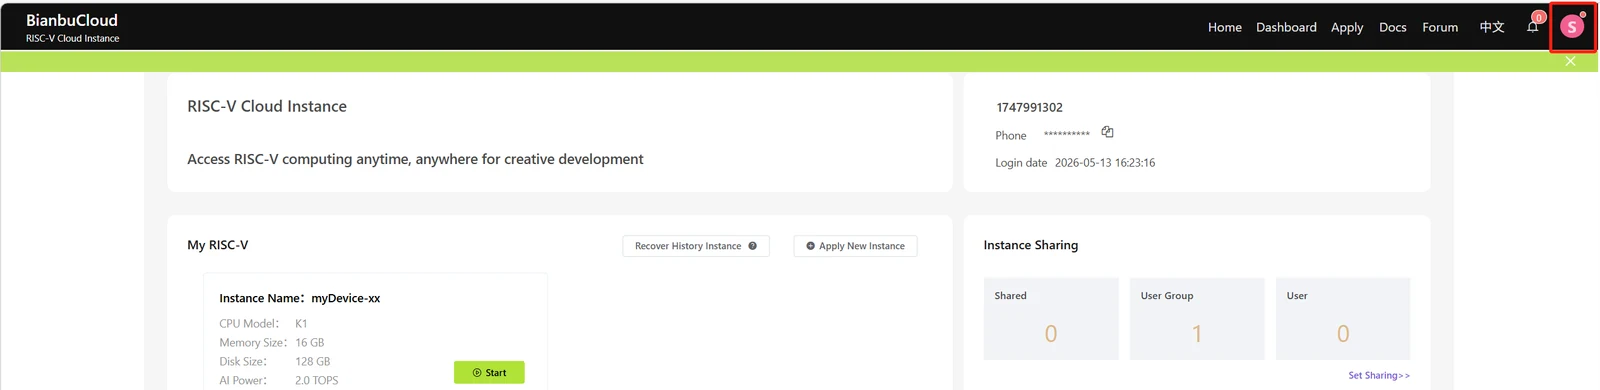The image size is (1600, 390).
Task: Click the help icon beside Recover History Instance
Action: pyautogui.click(x=752, y=246)
